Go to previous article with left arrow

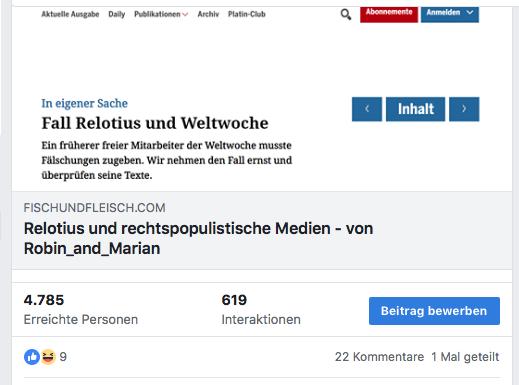pyautogui.click(x=367, y=109)
